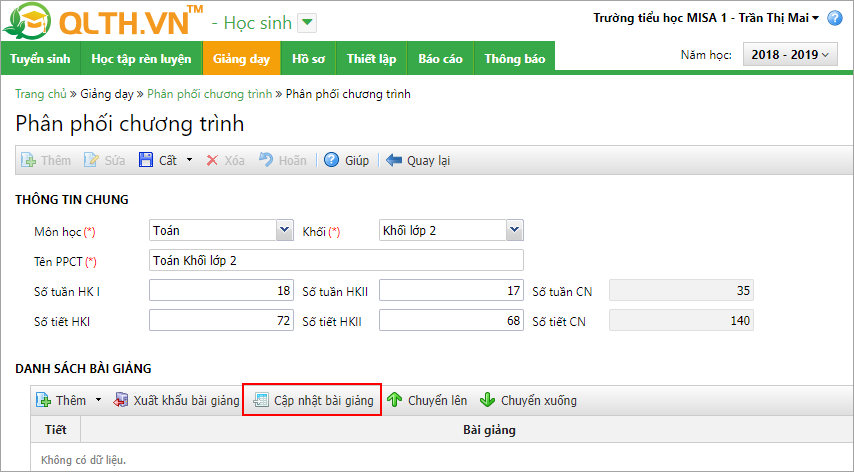Screen dimensions: 854x472
Task: Click the Quay lại back arrow
Action: (394, 160)
